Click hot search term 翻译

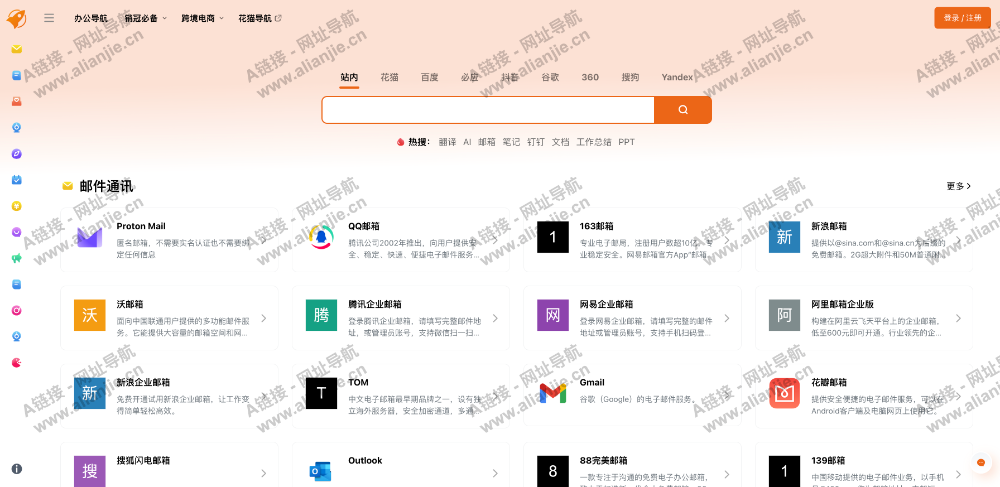pos(447,142)
